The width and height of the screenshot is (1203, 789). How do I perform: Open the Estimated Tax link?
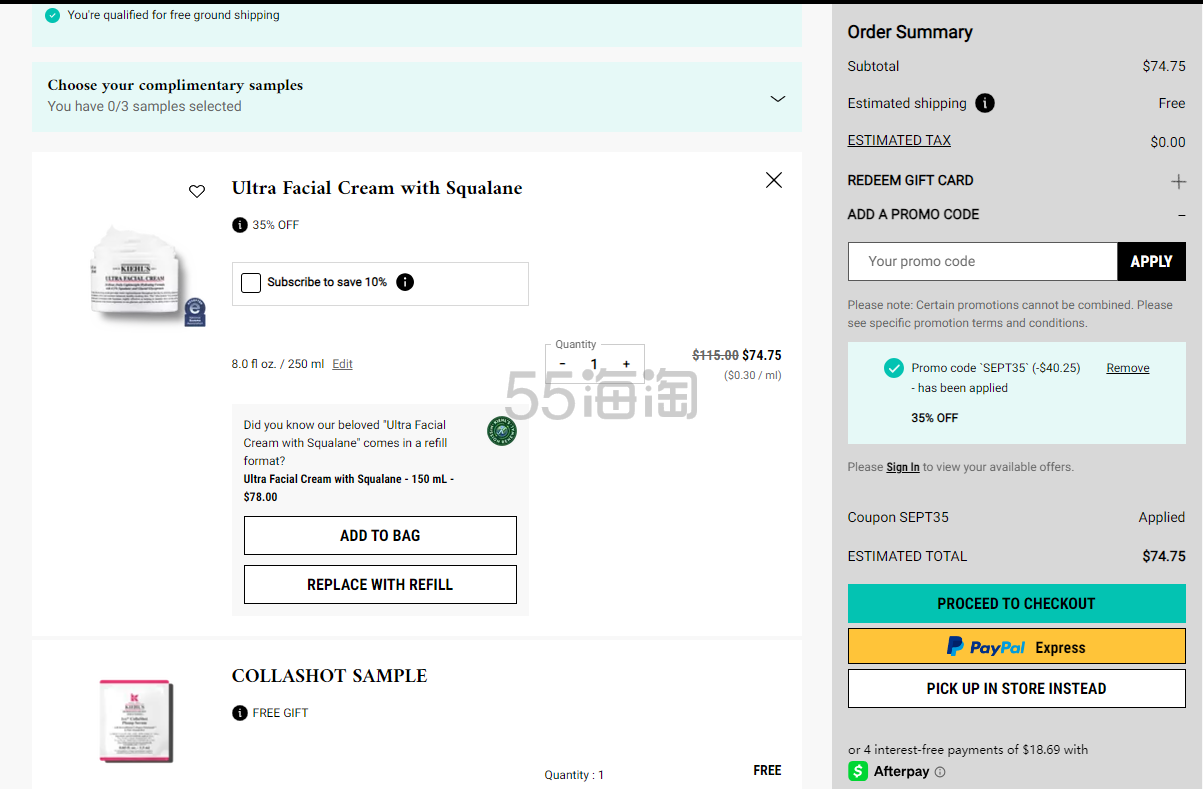coord(899,141)
